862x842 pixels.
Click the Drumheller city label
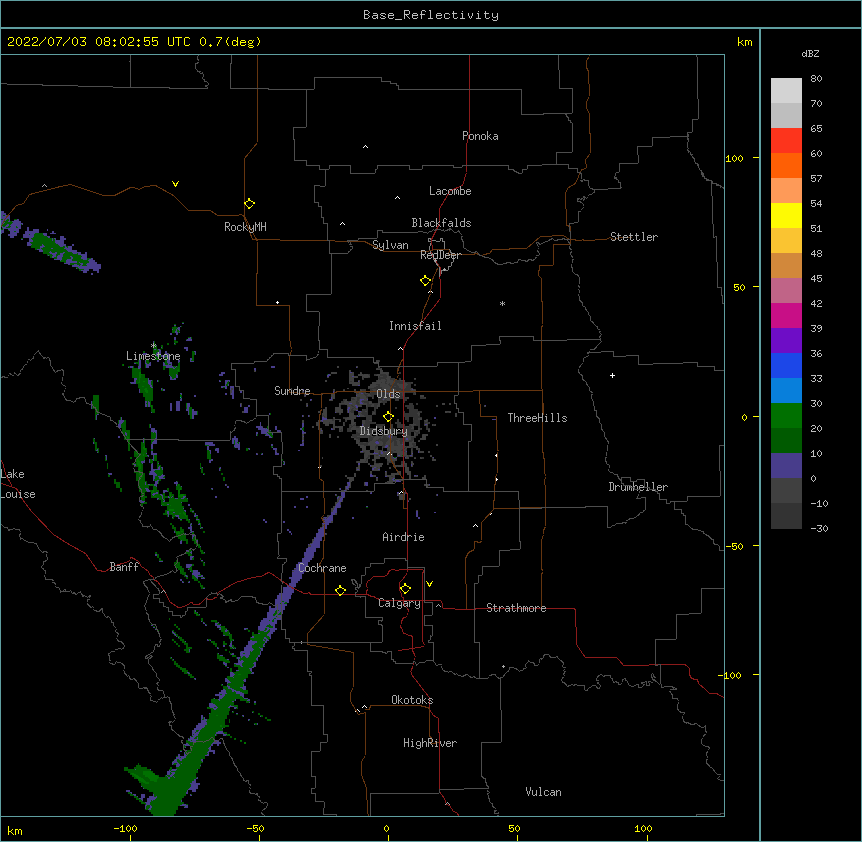tap(638, 487)
